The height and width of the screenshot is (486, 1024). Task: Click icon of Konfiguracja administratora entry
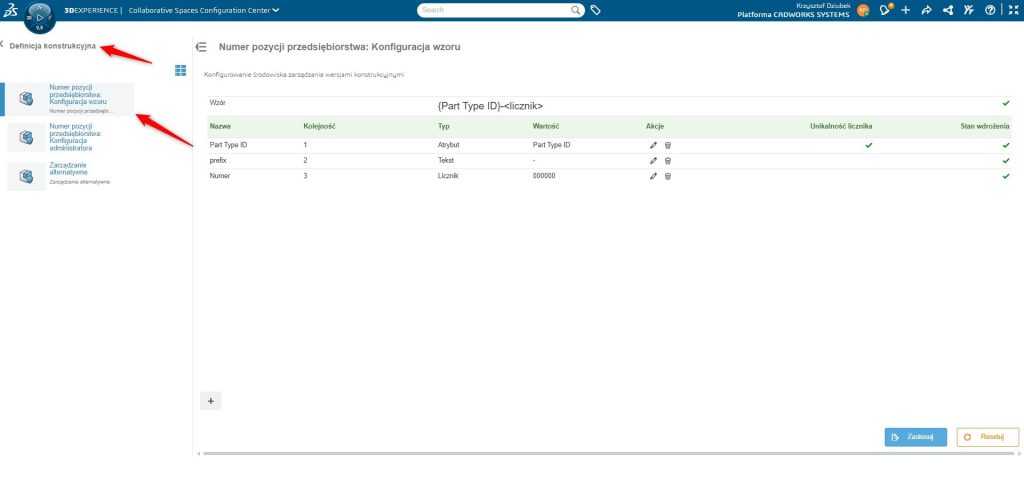(x=26, y=137)
